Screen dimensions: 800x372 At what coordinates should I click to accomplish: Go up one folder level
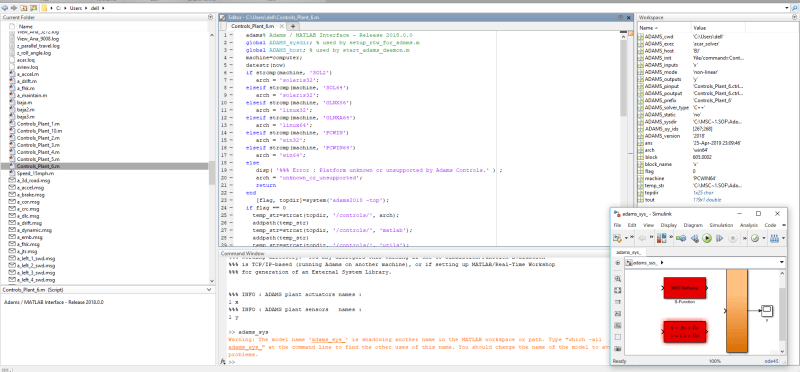coord(23,9)
